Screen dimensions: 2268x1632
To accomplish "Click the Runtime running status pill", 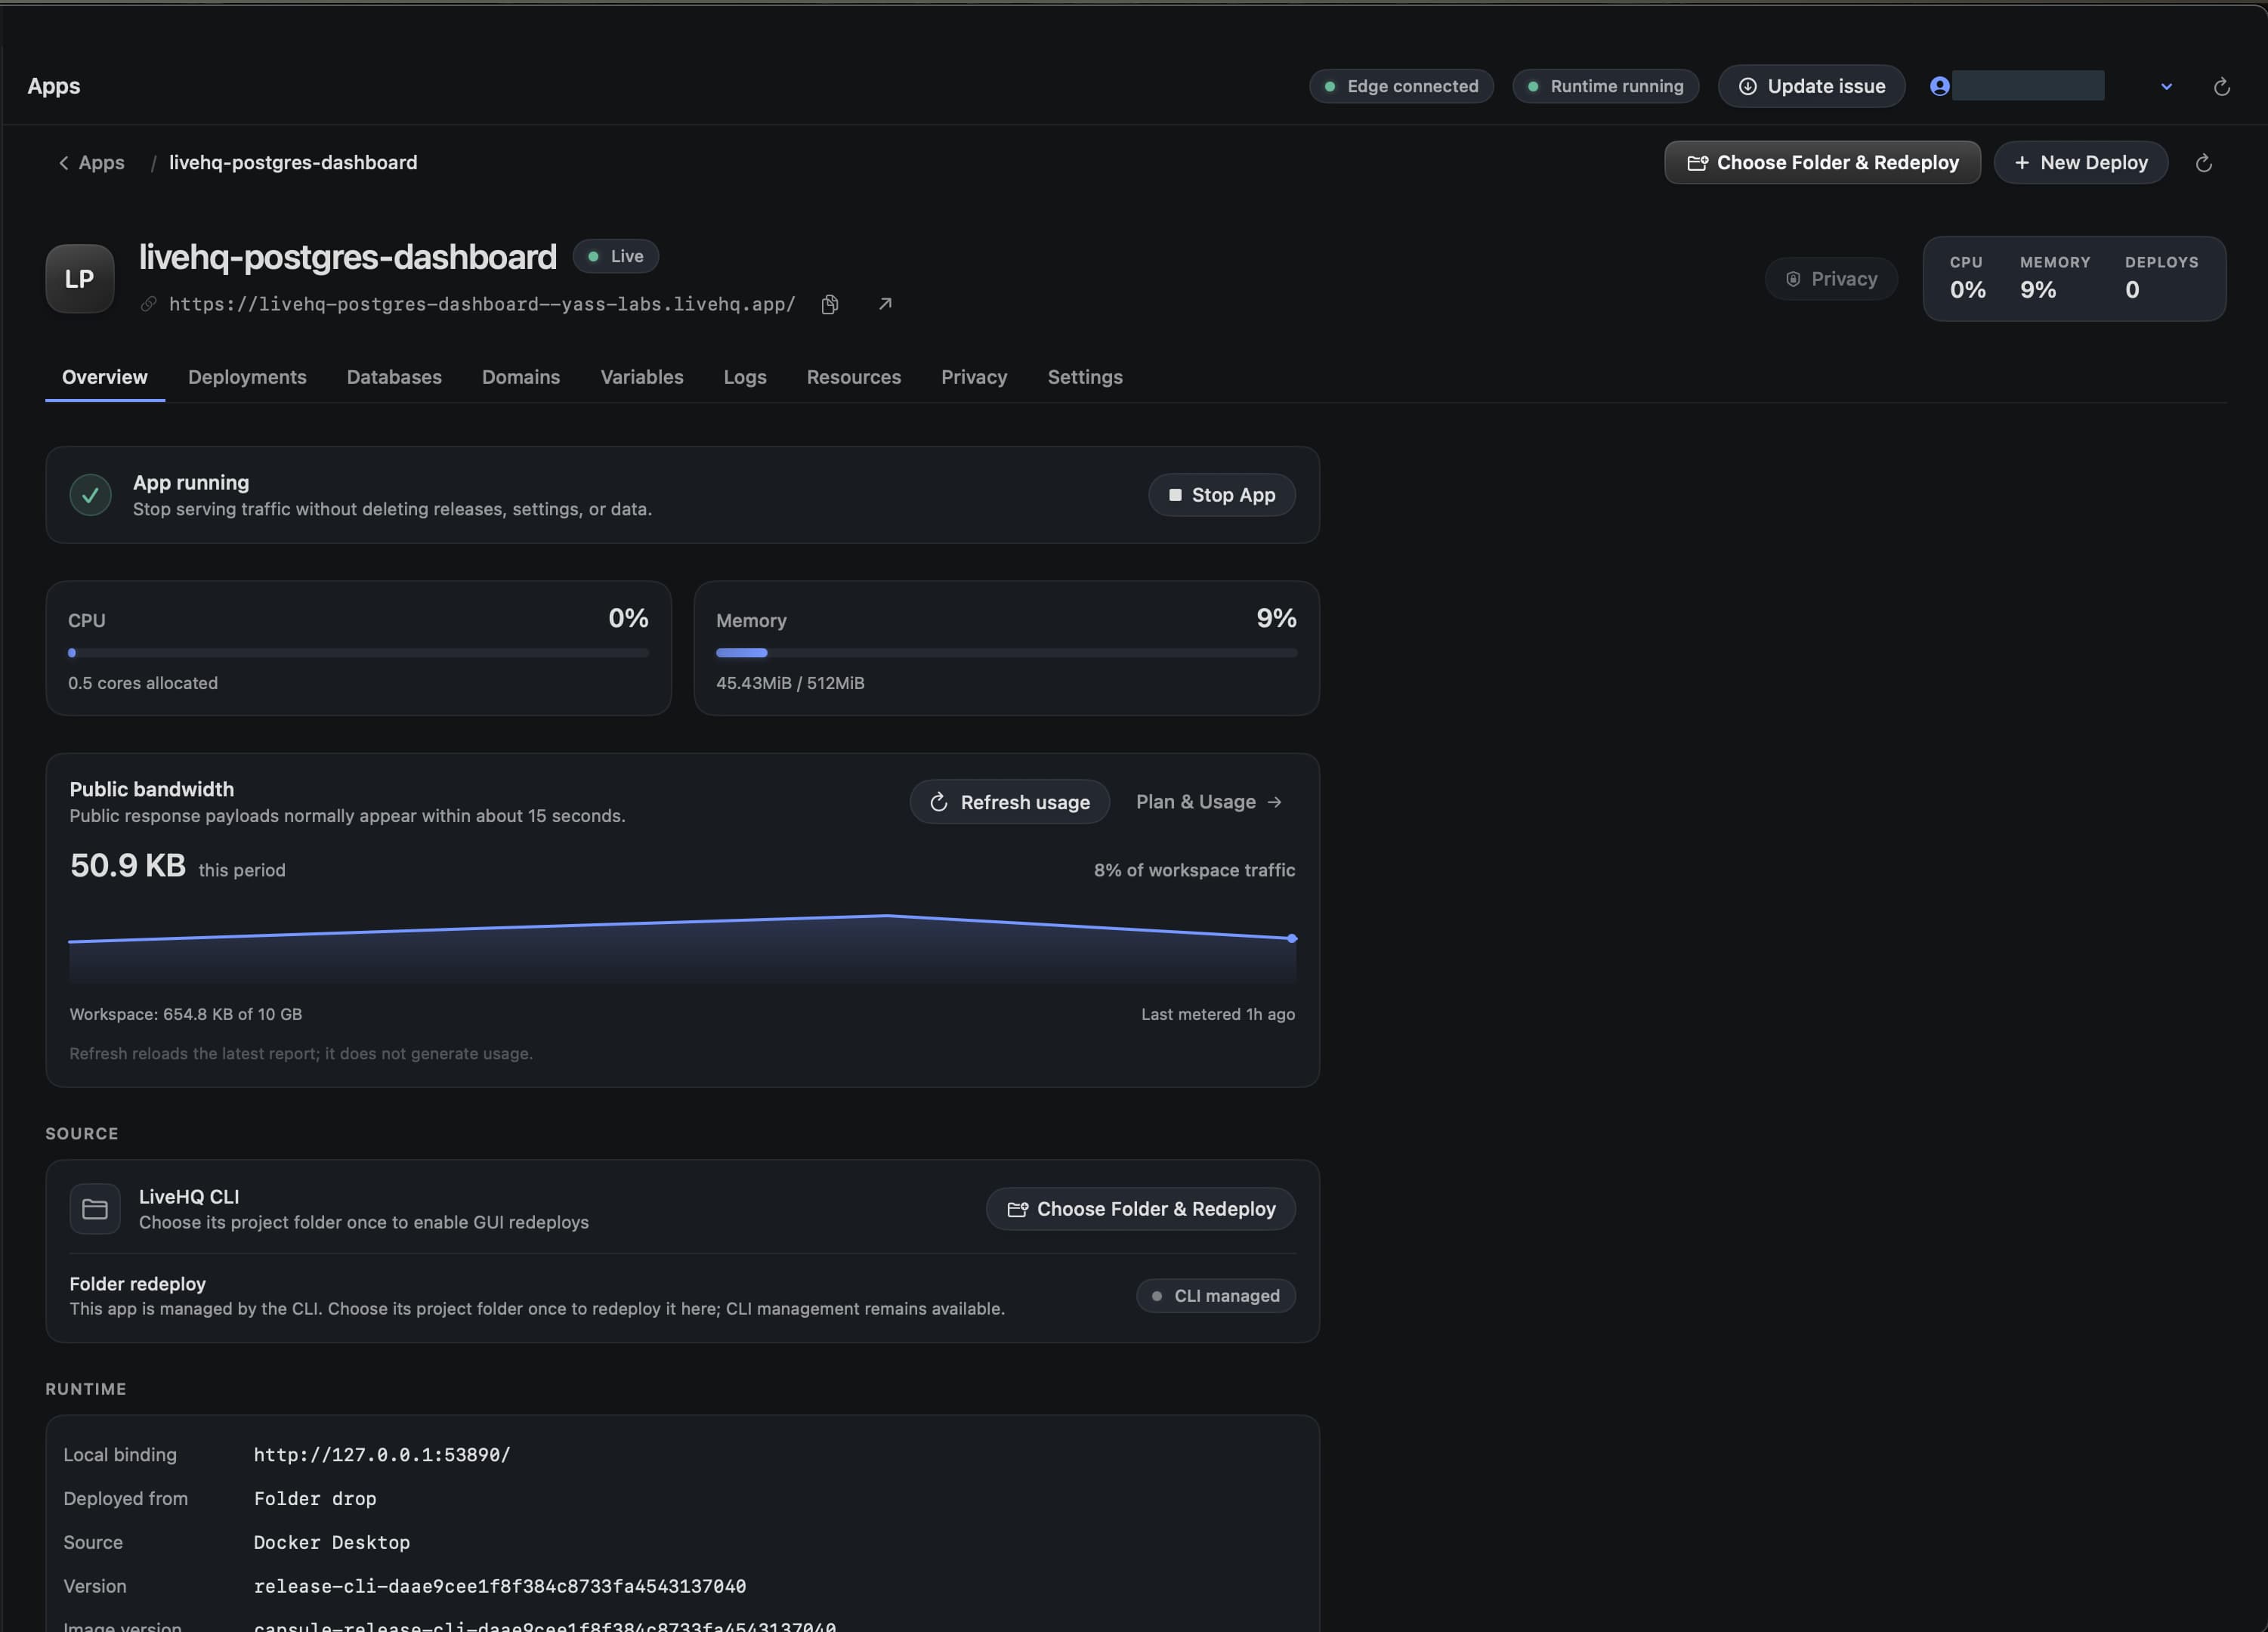I will tap(1605, 86).
